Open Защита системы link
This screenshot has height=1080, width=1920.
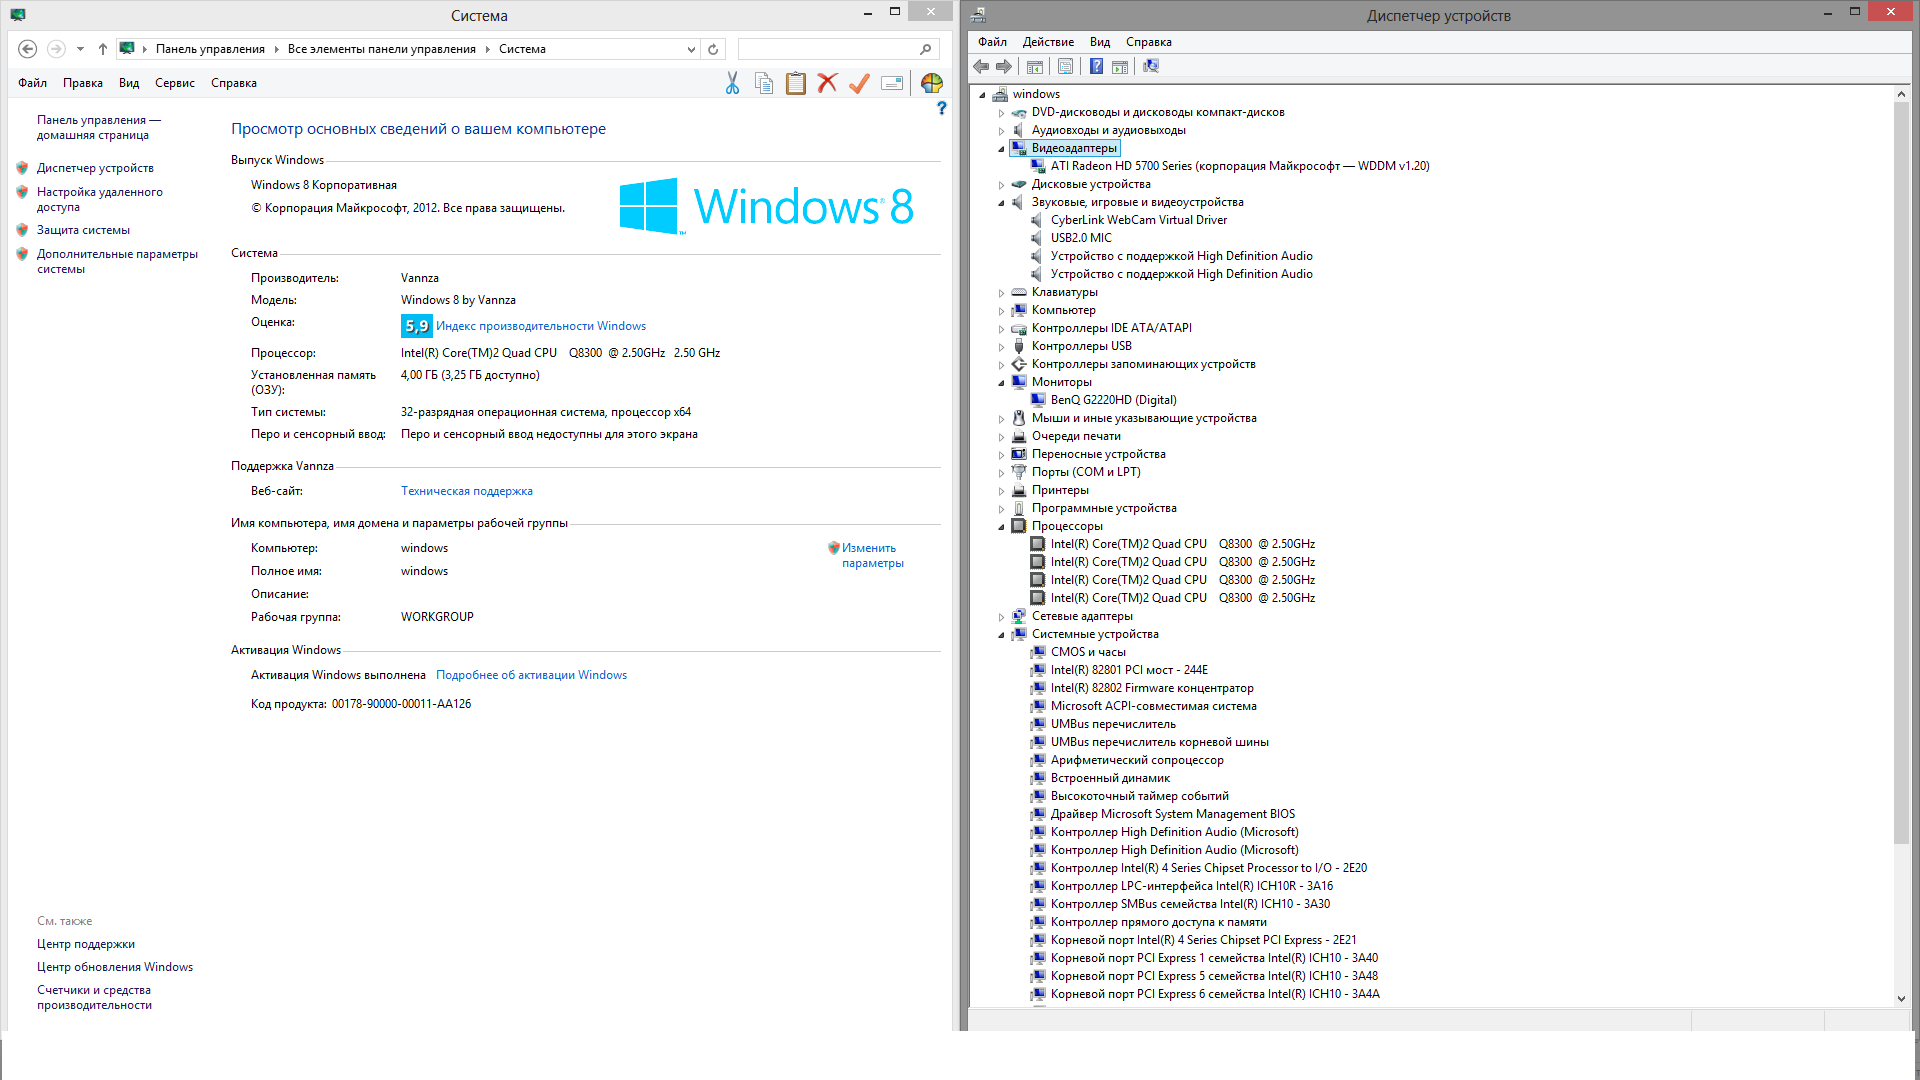pyautogui.click(x=83, y=230)
